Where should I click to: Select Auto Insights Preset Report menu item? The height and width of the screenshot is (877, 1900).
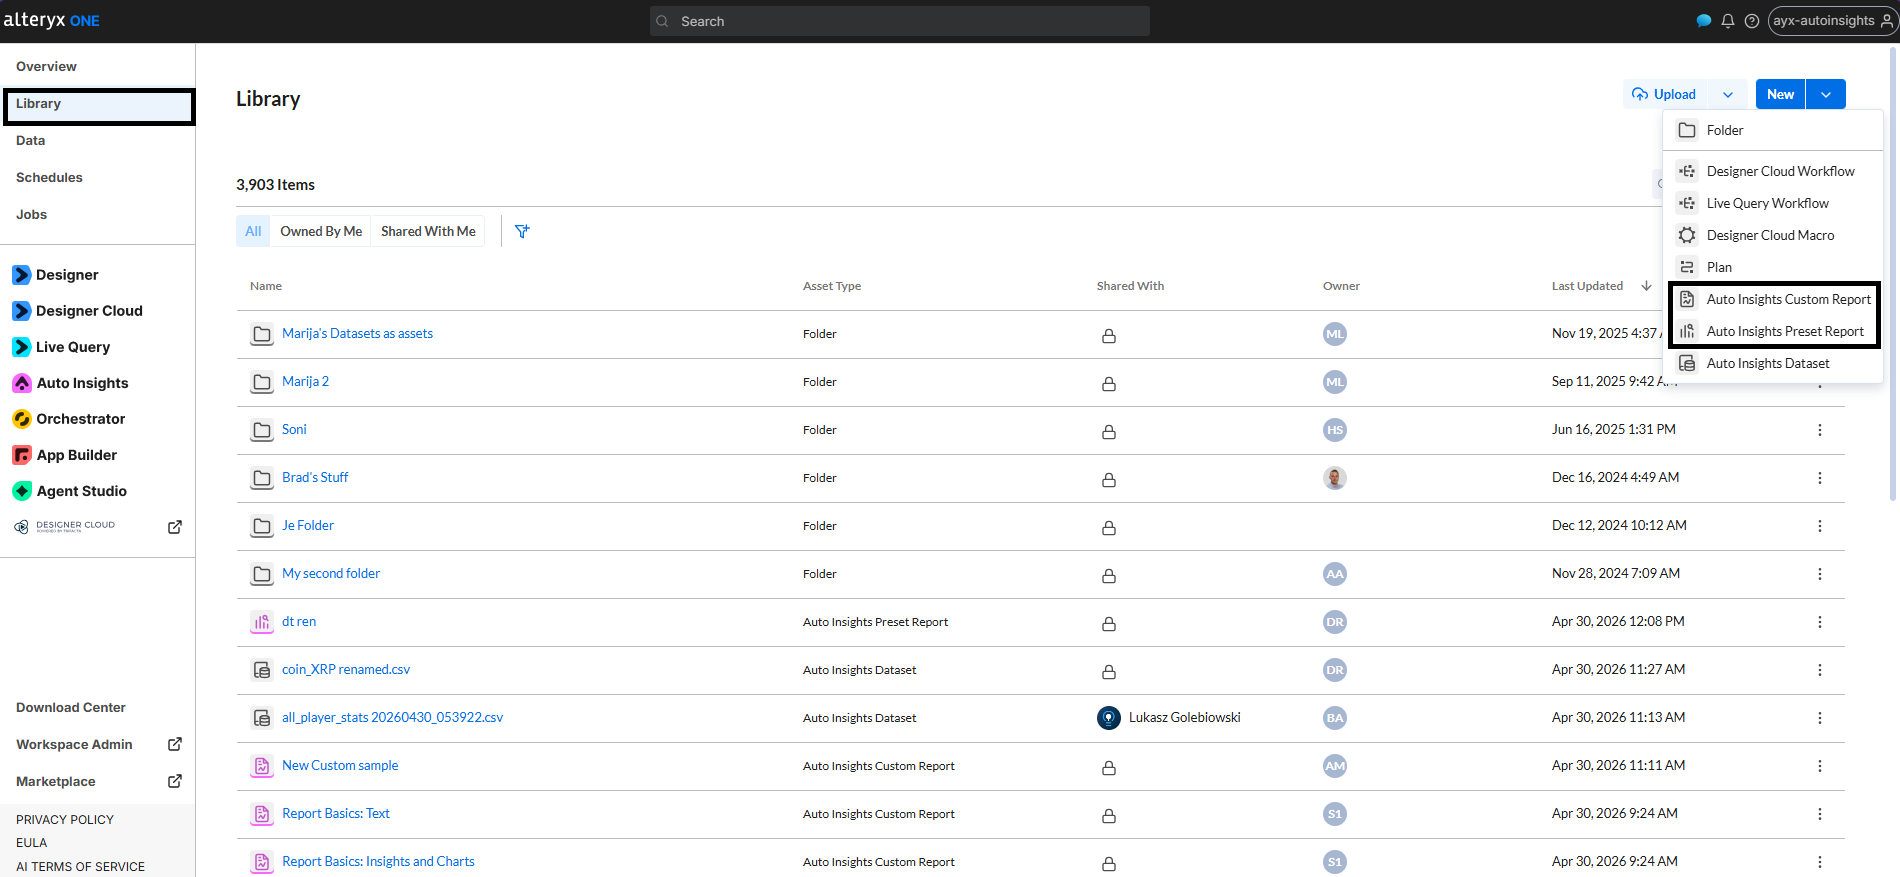1773,331
